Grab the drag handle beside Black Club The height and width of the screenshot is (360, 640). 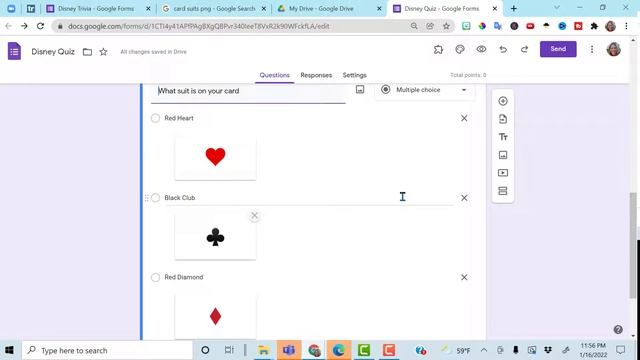click(147, 198)
